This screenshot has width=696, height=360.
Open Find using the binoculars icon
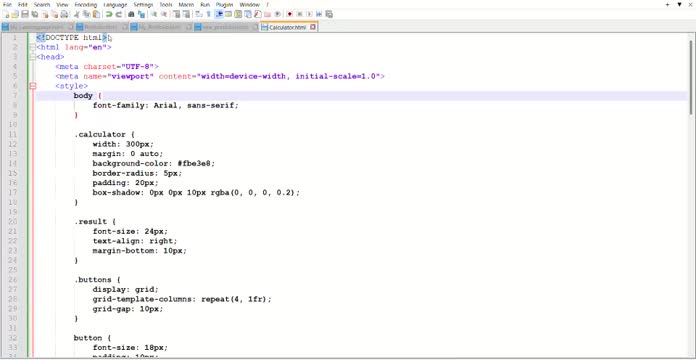pyautogui.click(x=131, y=14)
